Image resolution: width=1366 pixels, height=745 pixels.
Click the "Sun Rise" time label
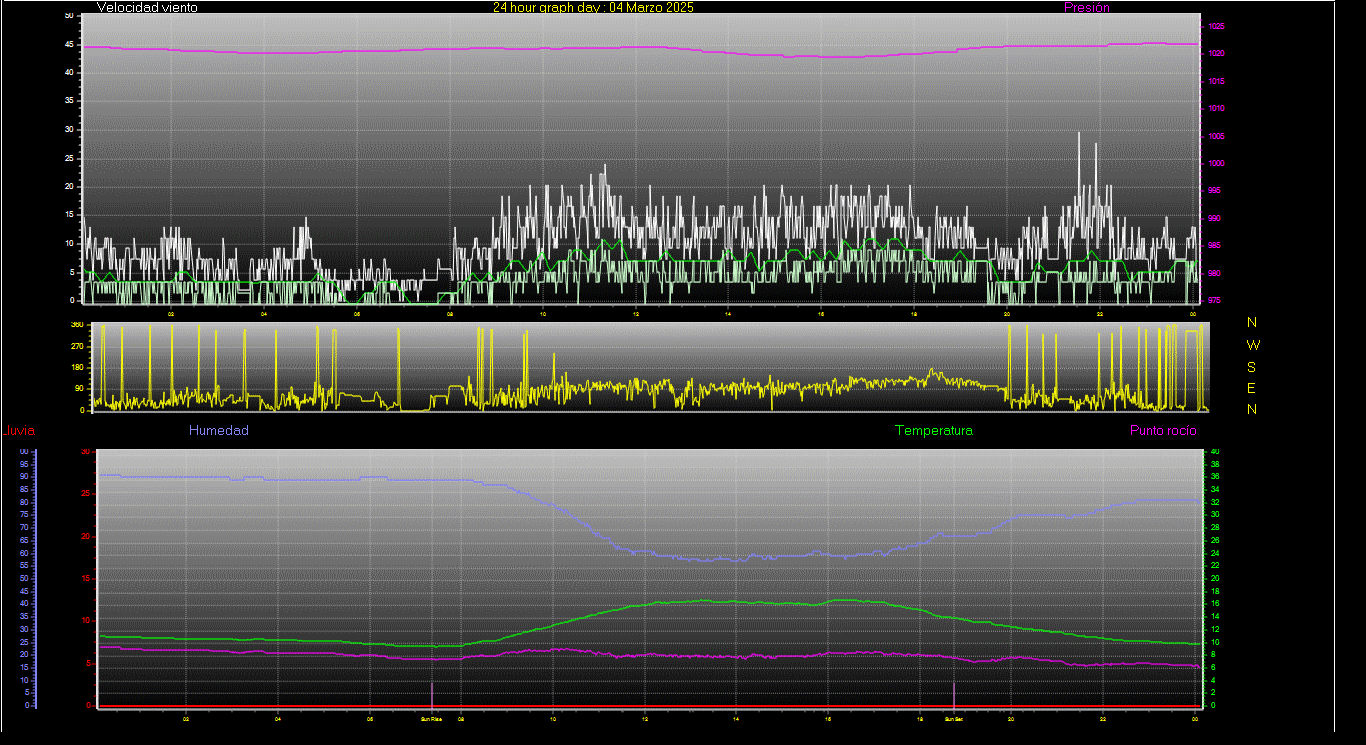tap(431, 718)
